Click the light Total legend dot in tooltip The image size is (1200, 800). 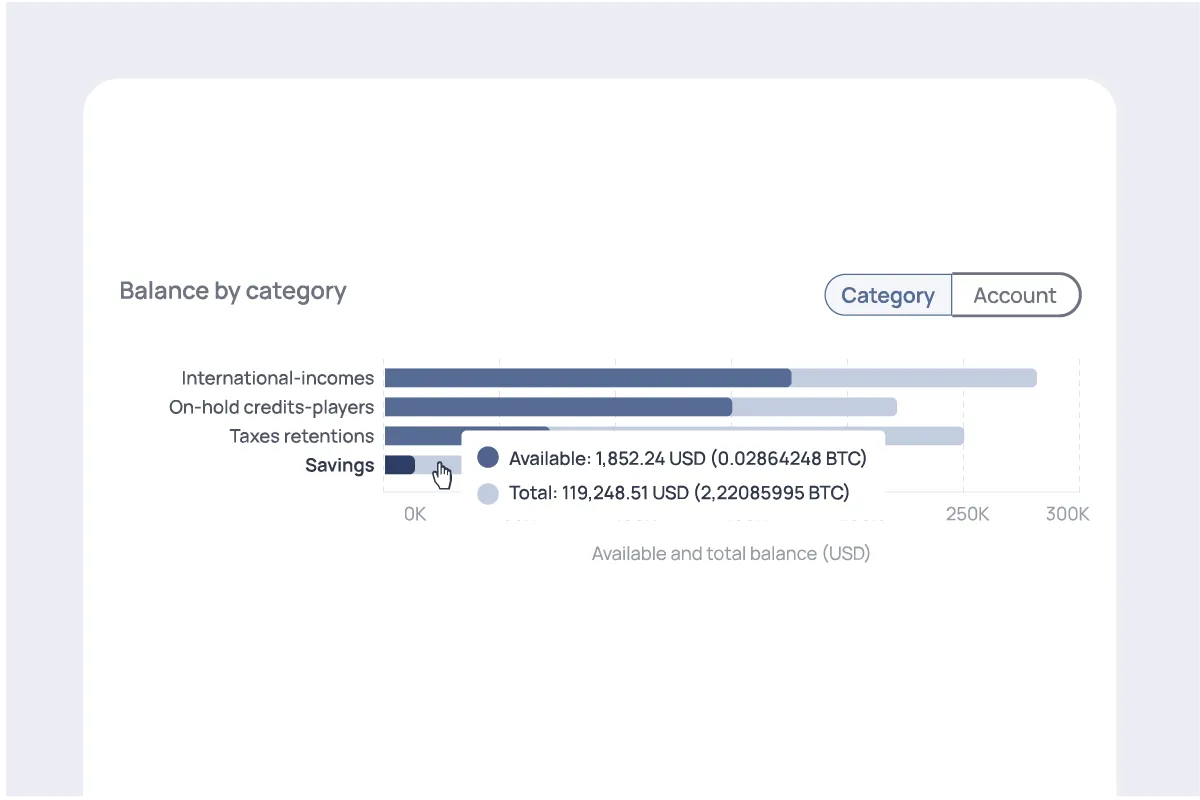[488, 493]
